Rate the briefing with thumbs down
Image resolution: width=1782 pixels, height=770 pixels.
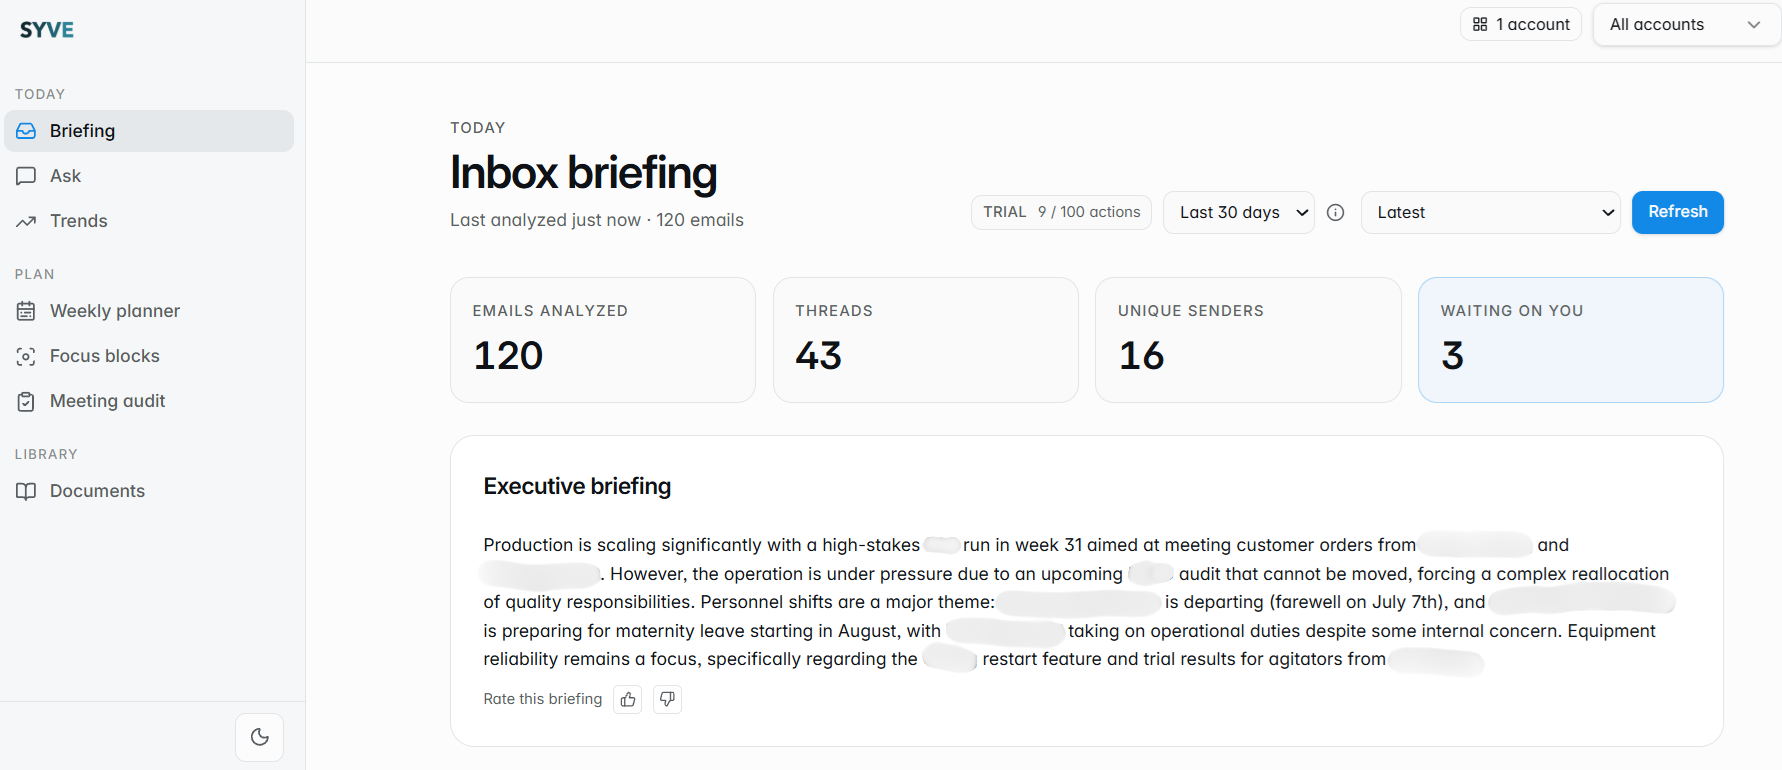[667, 699]
